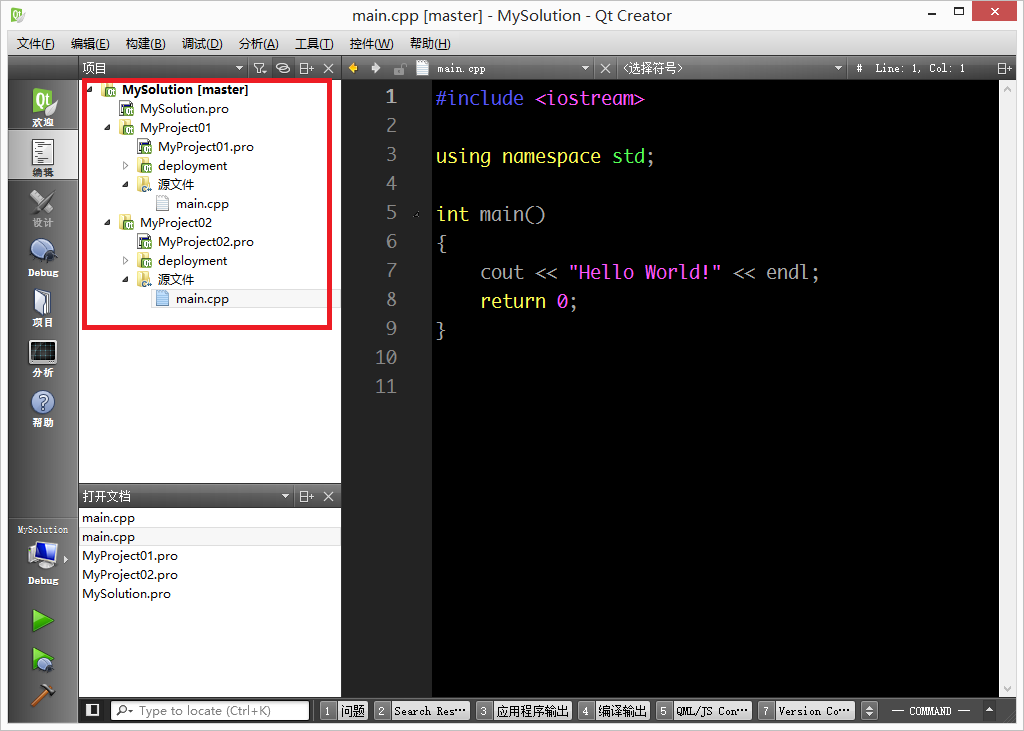Select MySolution.pro in project tree
The height and width of the screenshot is (731, 1024).
(x=184, y=108)
